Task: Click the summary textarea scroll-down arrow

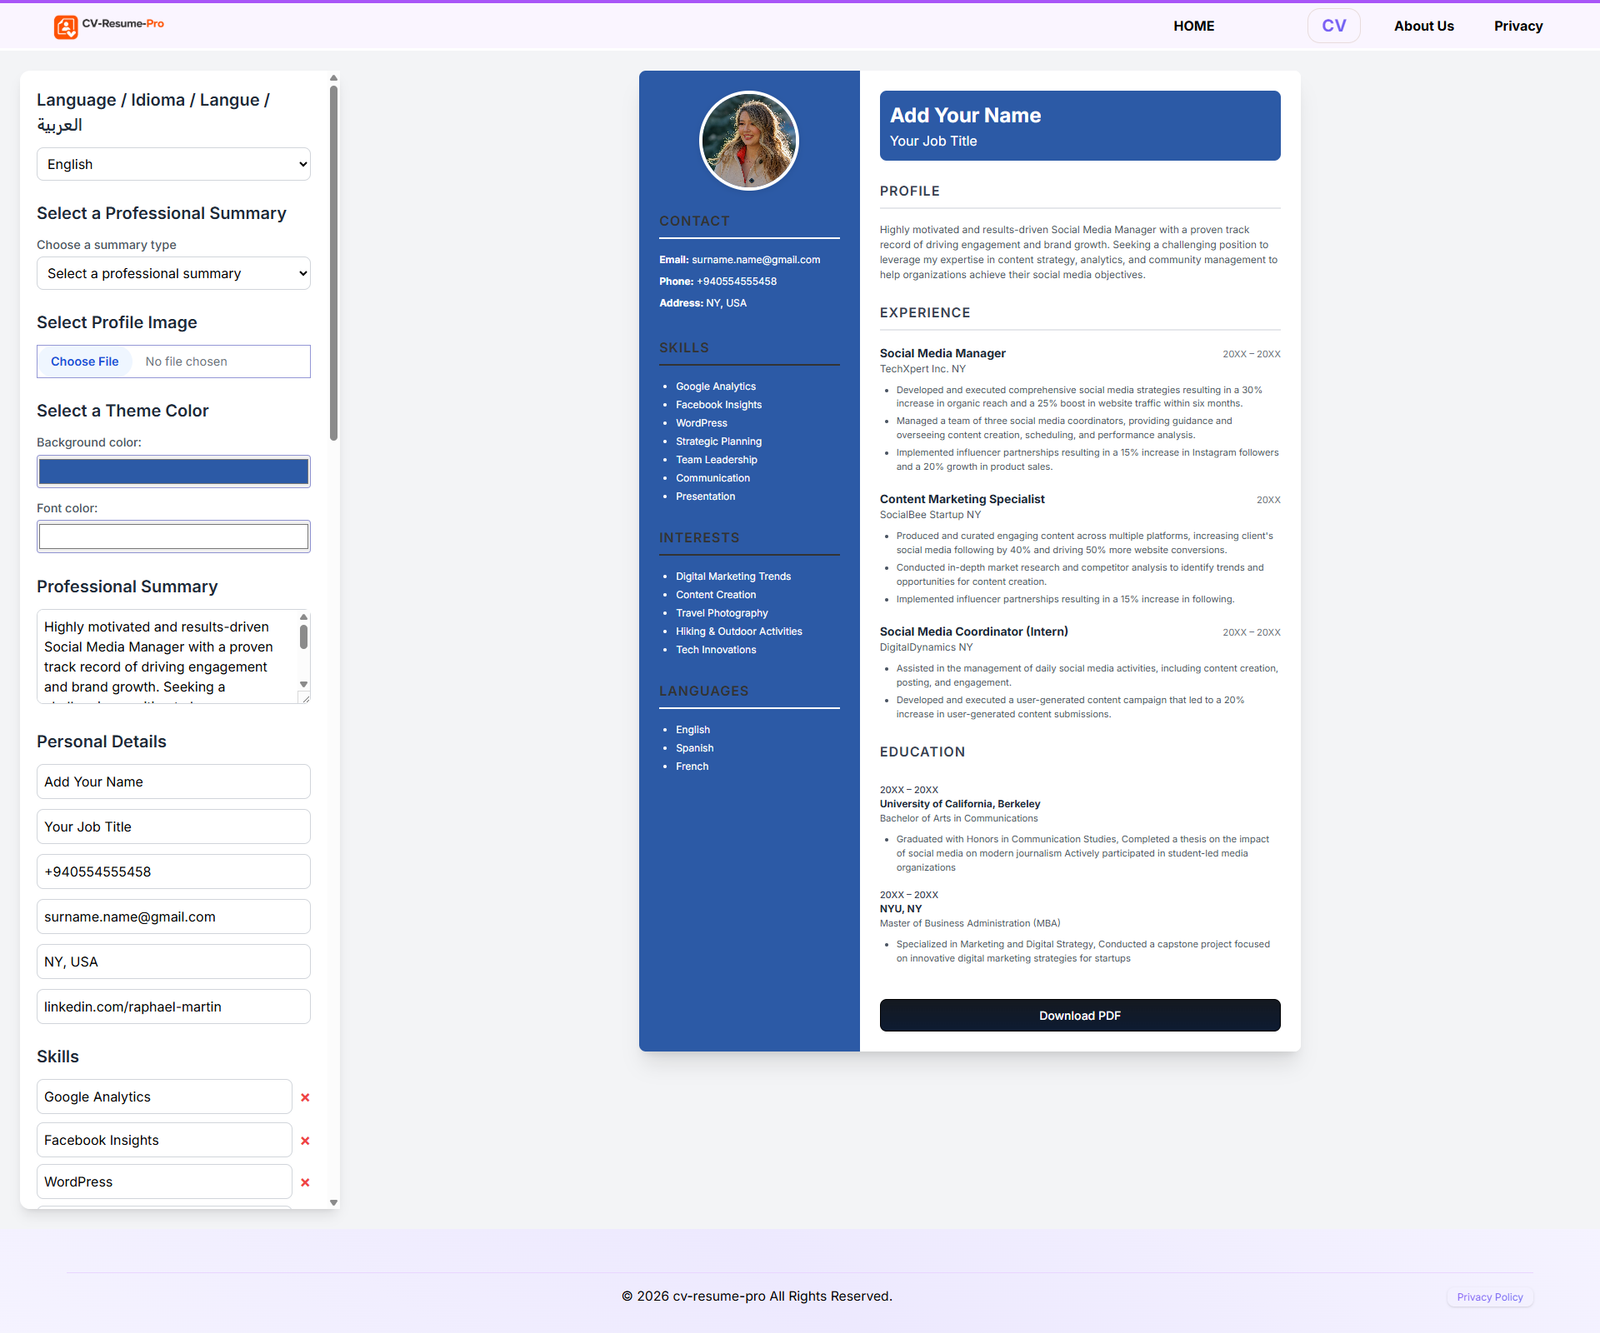Action: (x=304, y=685)
